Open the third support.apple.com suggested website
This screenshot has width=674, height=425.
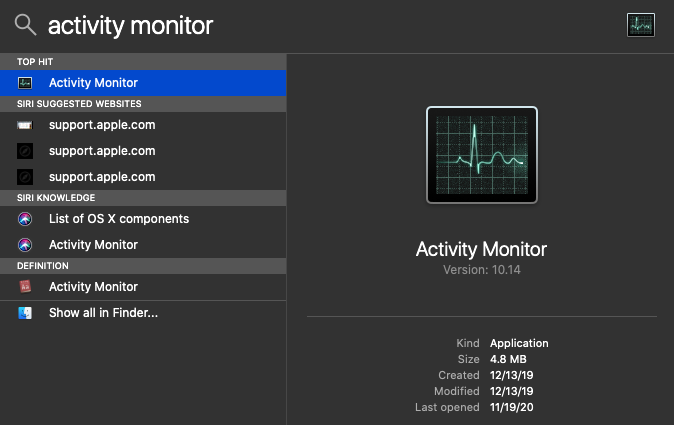point(143,177)
